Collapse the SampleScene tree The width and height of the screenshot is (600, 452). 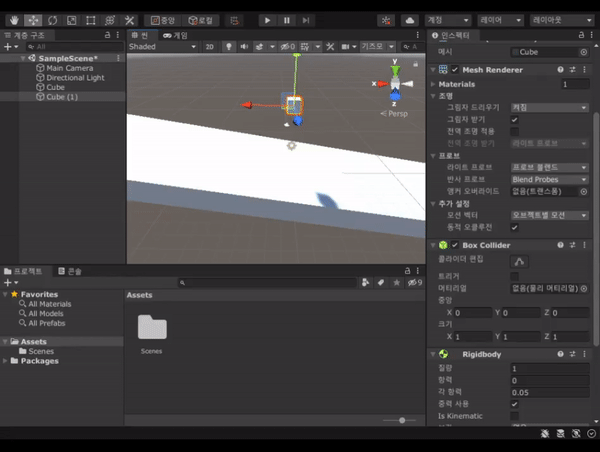click(x=23, y=58)
